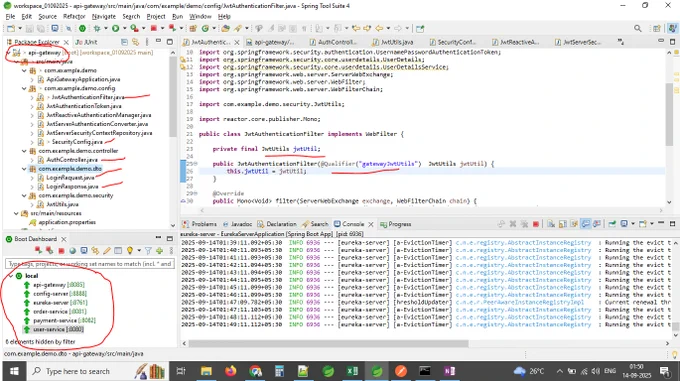Click Link with Editor in Package Explorer

point(136,42)
